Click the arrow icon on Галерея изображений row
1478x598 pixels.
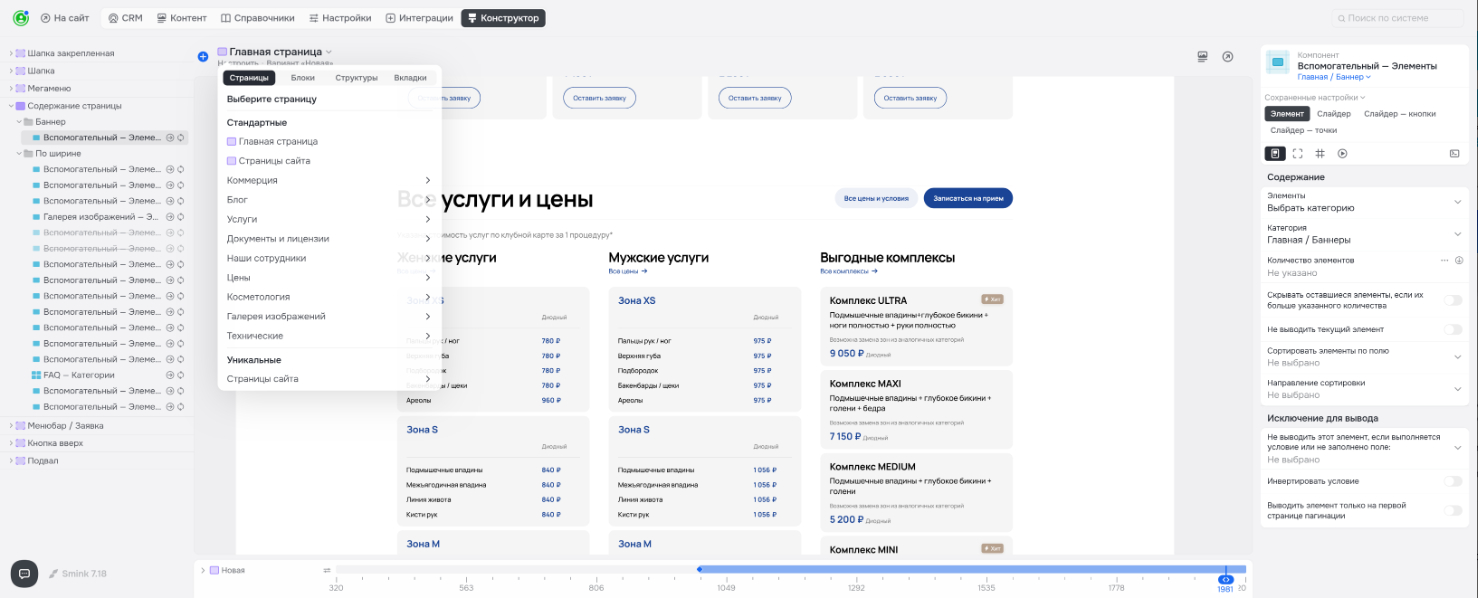(170, 217)
